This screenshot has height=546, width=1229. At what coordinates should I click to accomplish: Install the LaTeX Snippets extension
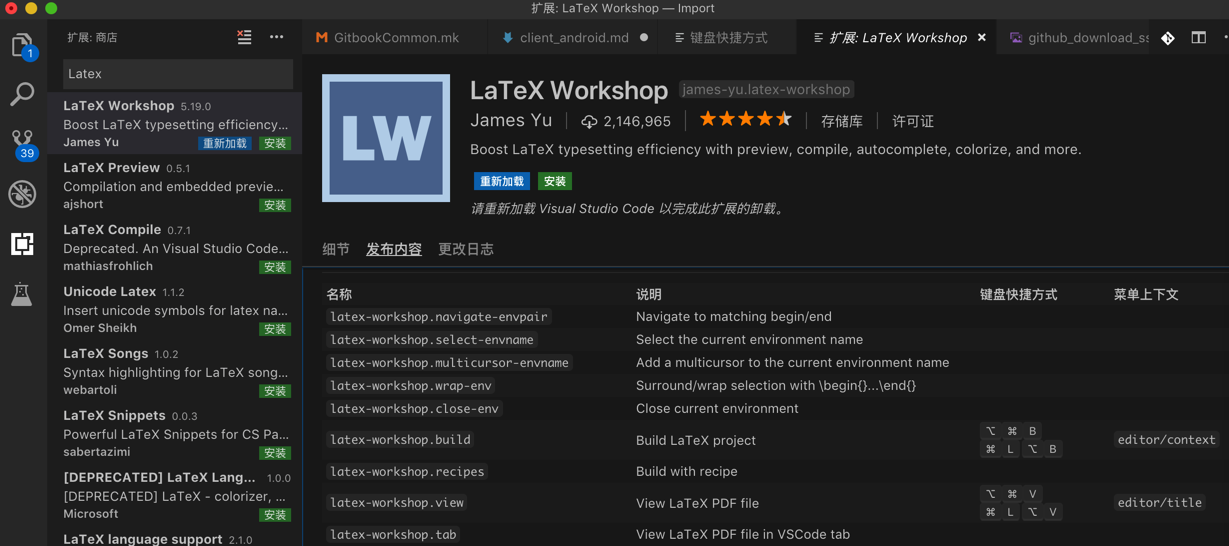[275, 453]
